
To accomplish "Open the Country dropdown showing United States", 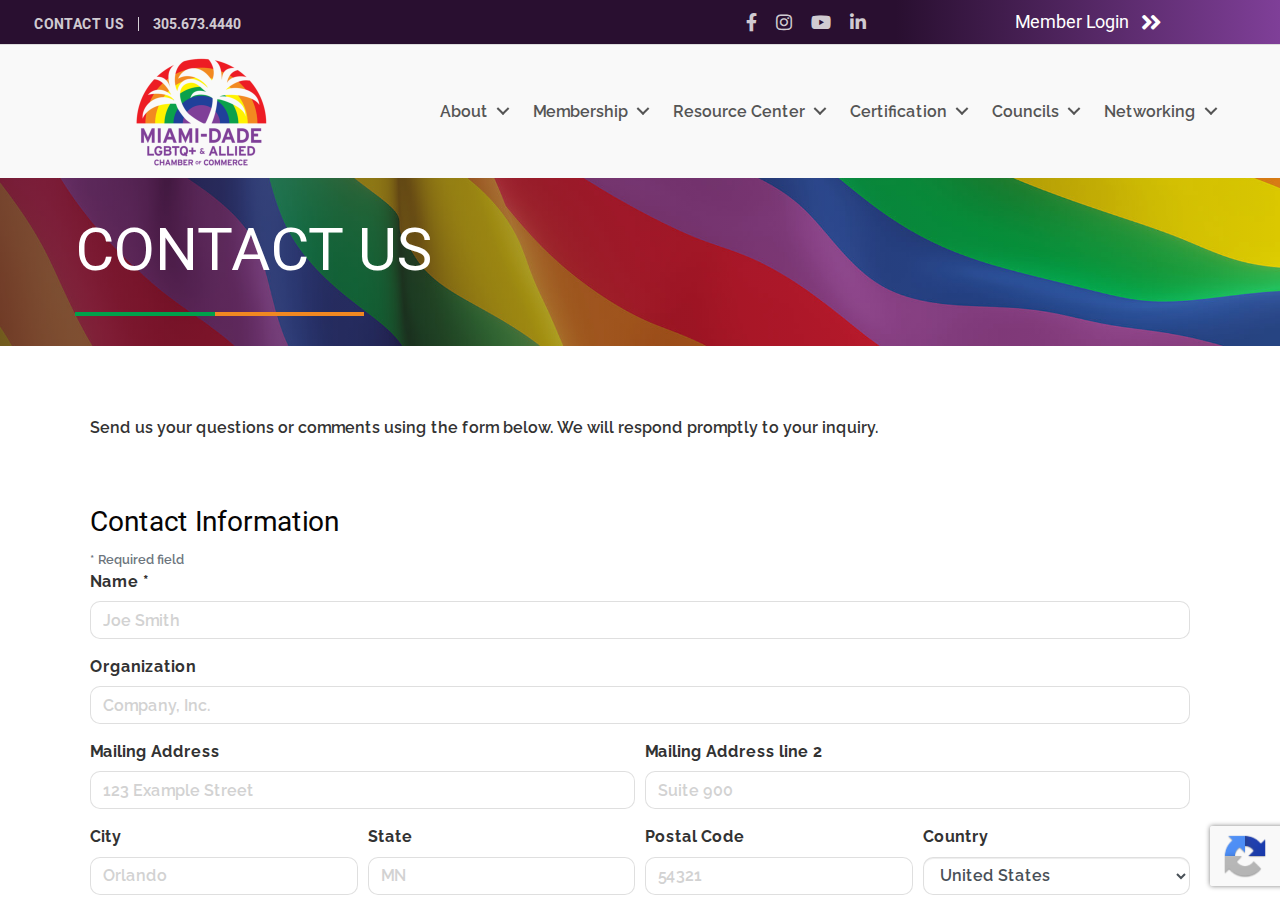I will 1056,876.
